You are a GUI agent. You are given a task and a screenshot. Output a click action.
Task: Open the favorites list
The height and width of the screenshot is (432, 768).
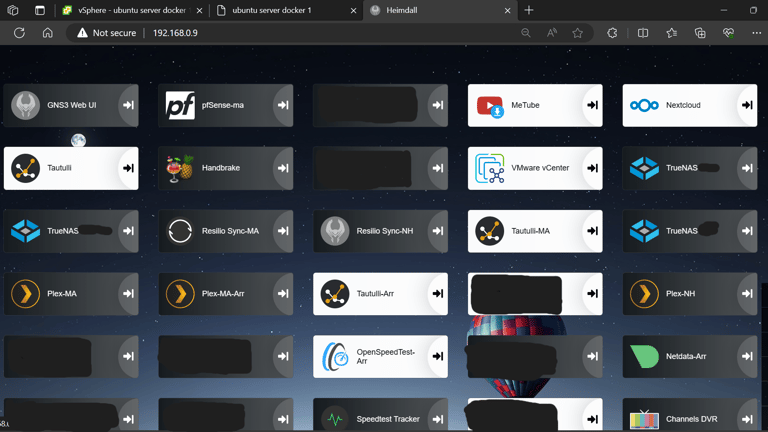pyautogui.click(x=672, y=33)
